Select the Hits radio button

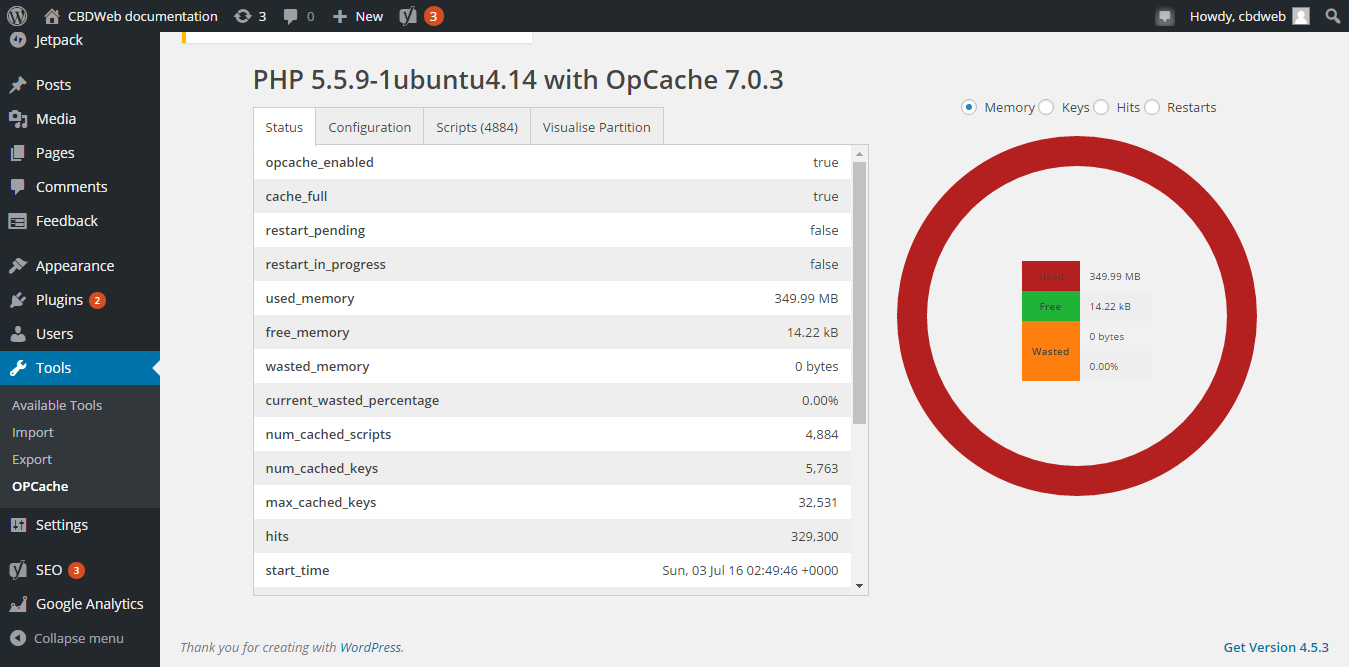pos(1101,107)
